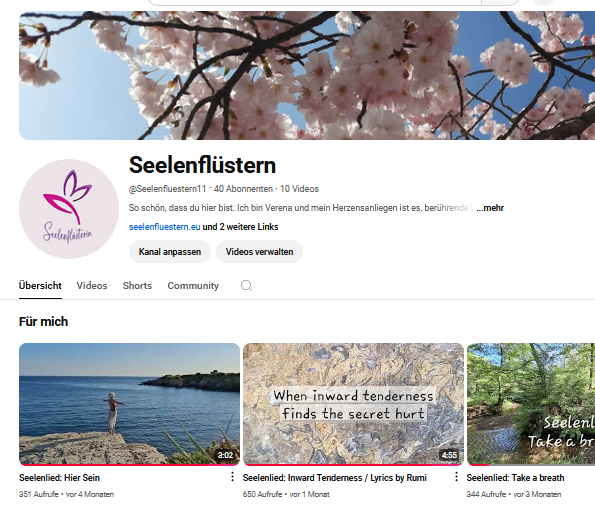Open options menu for Inward Tenderness video
The height and width of the screenshot is (516, 595).
tap(456, 477)
